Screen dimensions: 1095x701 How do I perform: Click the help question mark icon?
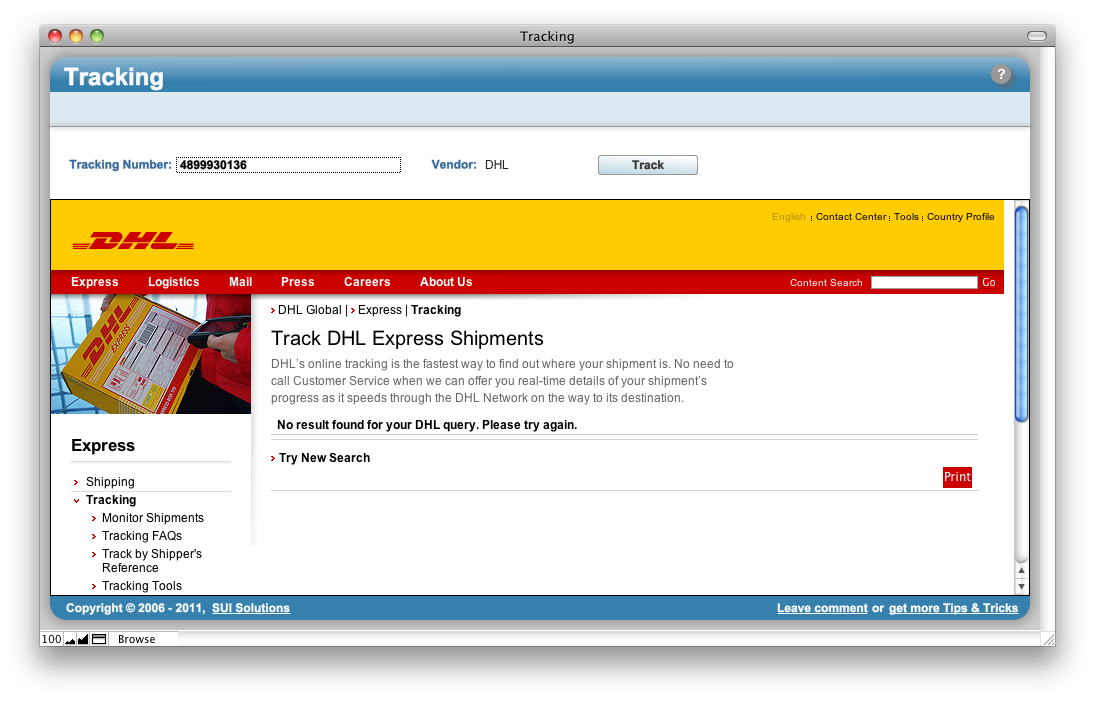pos(1001,75)
